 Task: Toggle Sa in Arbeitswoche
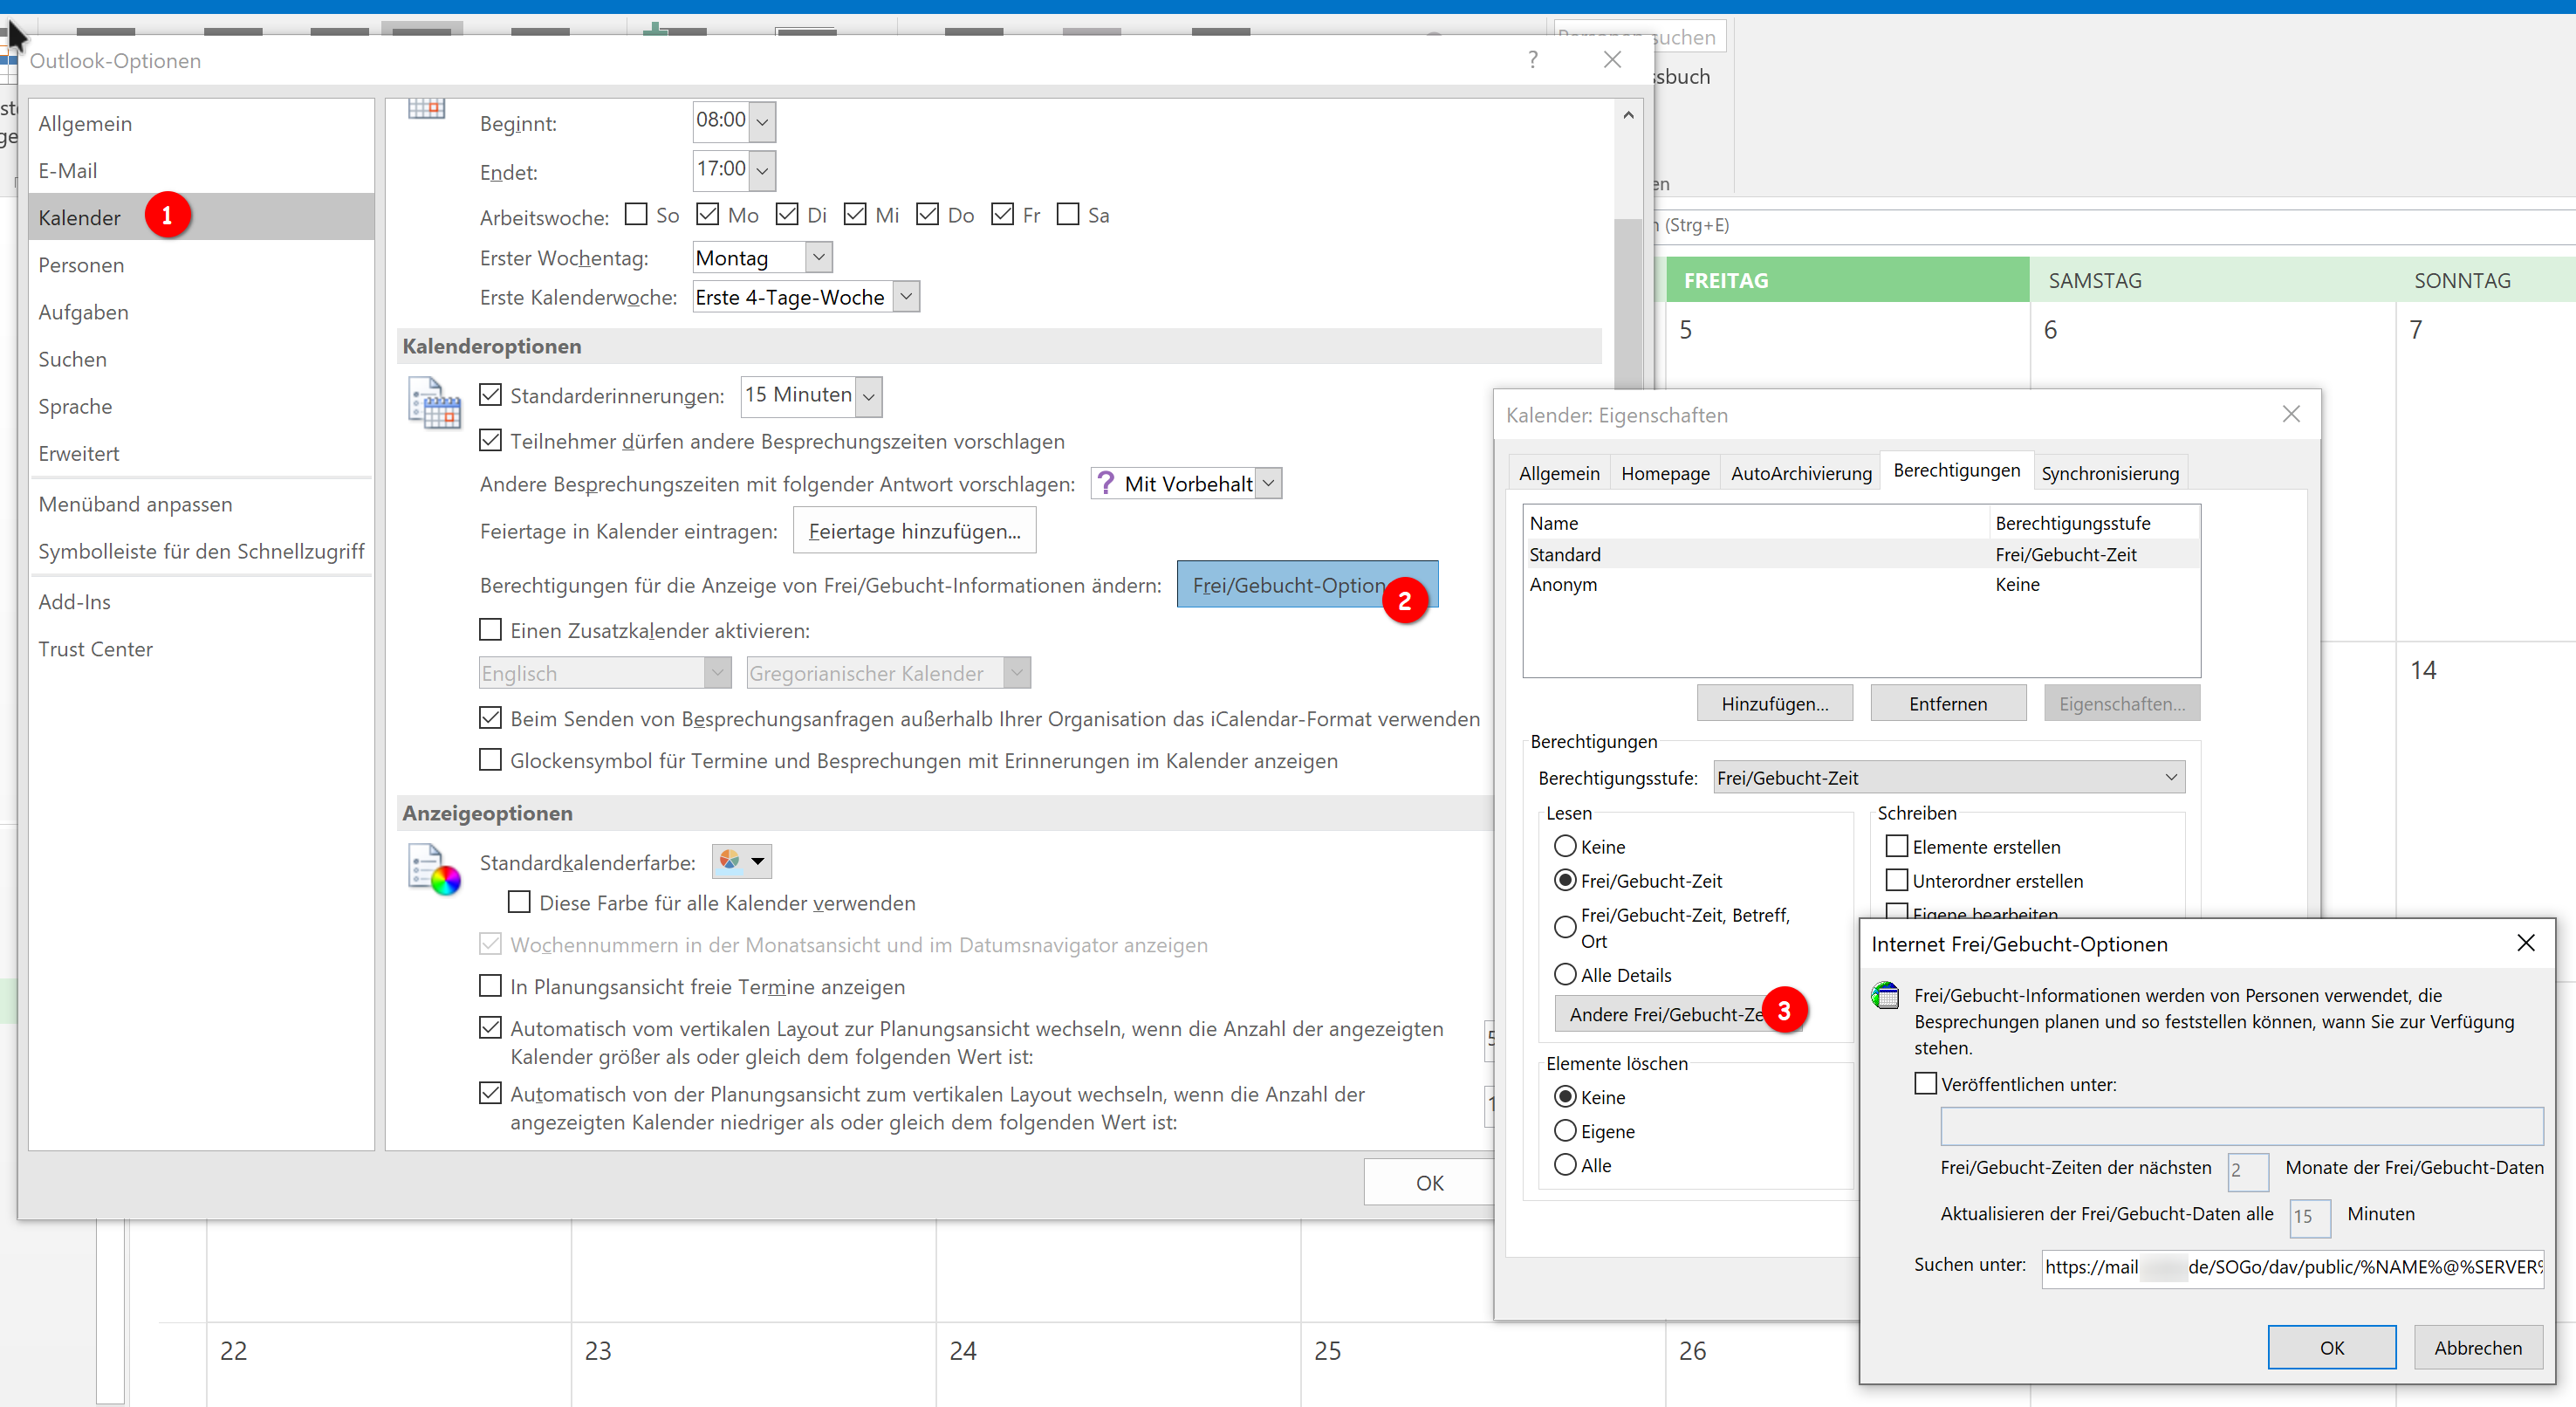[1068, 214]
